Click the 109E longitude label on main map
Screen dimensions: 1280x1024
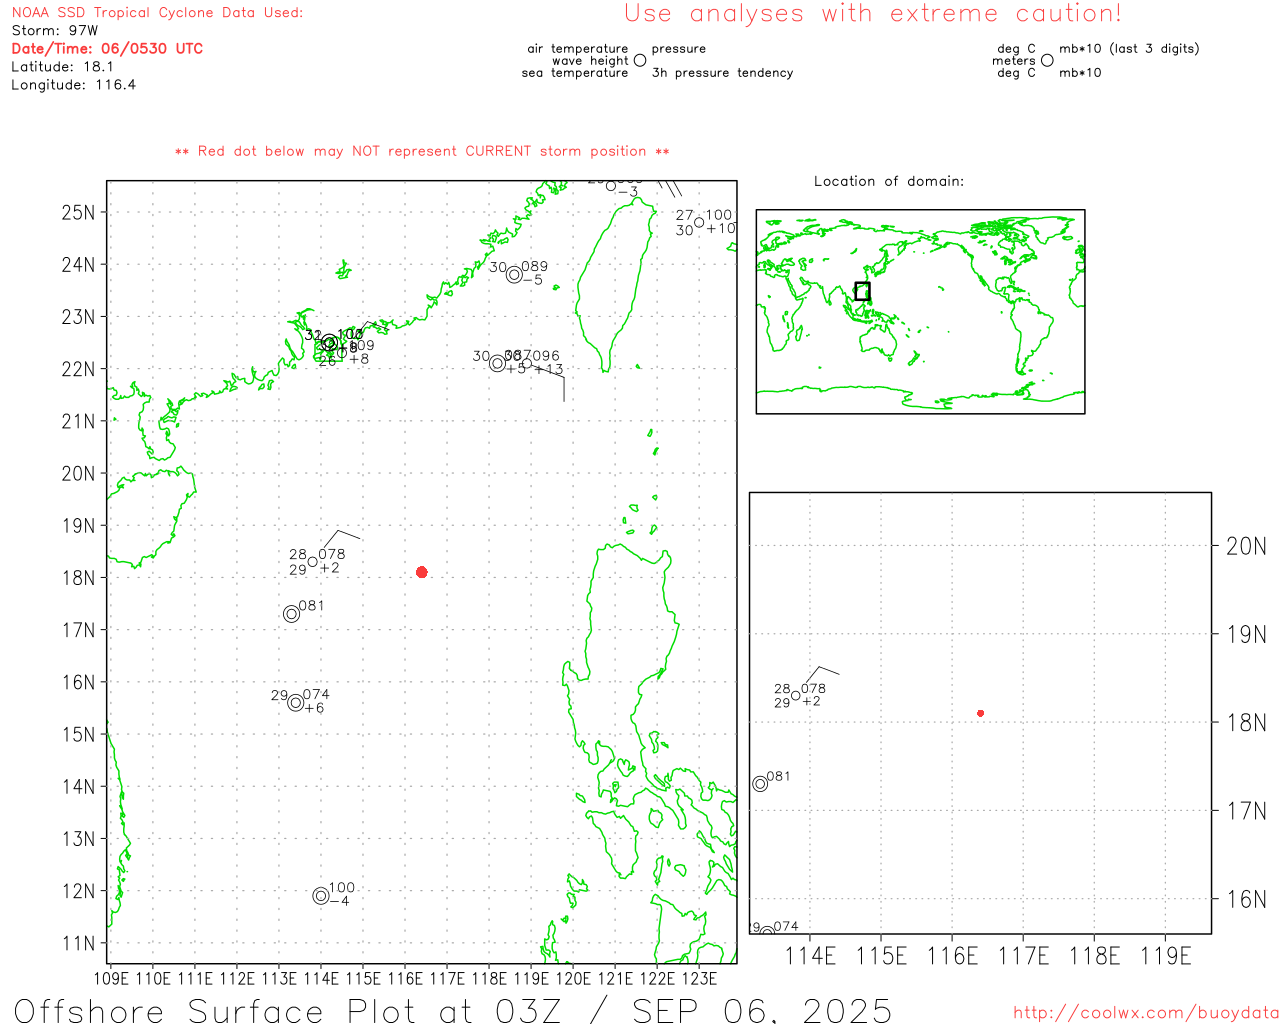[111, 978]
